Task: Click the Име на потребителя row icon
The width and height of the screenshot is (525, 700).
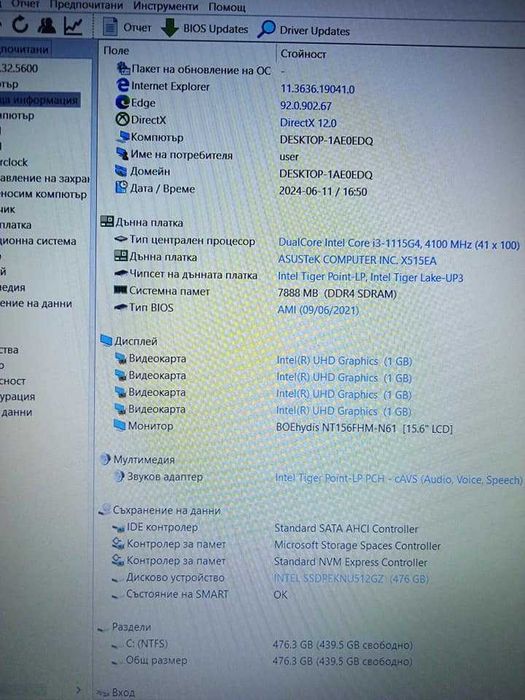Action: (122, 154)
